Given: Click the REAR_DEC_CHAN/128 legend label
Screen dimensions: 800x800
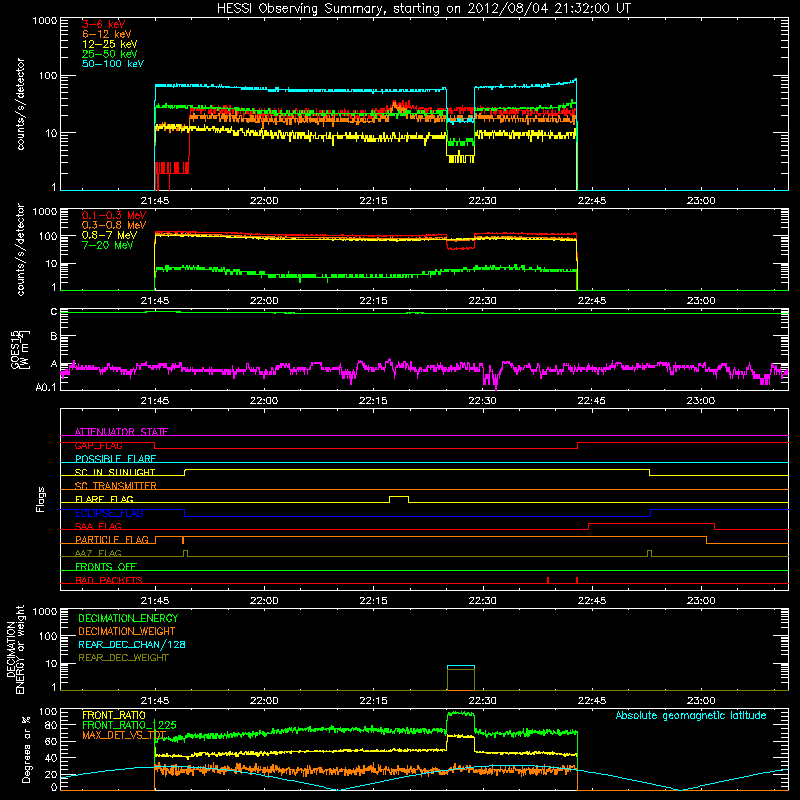Looking at the screenshot, I should tap(132, 644).
